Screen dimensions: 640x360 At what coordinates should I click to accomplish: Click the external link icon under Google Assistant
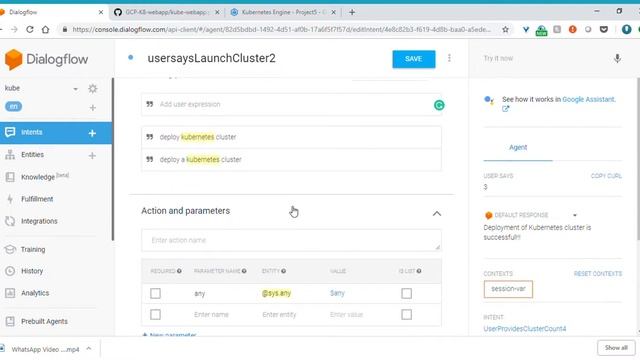coord(506,109)
